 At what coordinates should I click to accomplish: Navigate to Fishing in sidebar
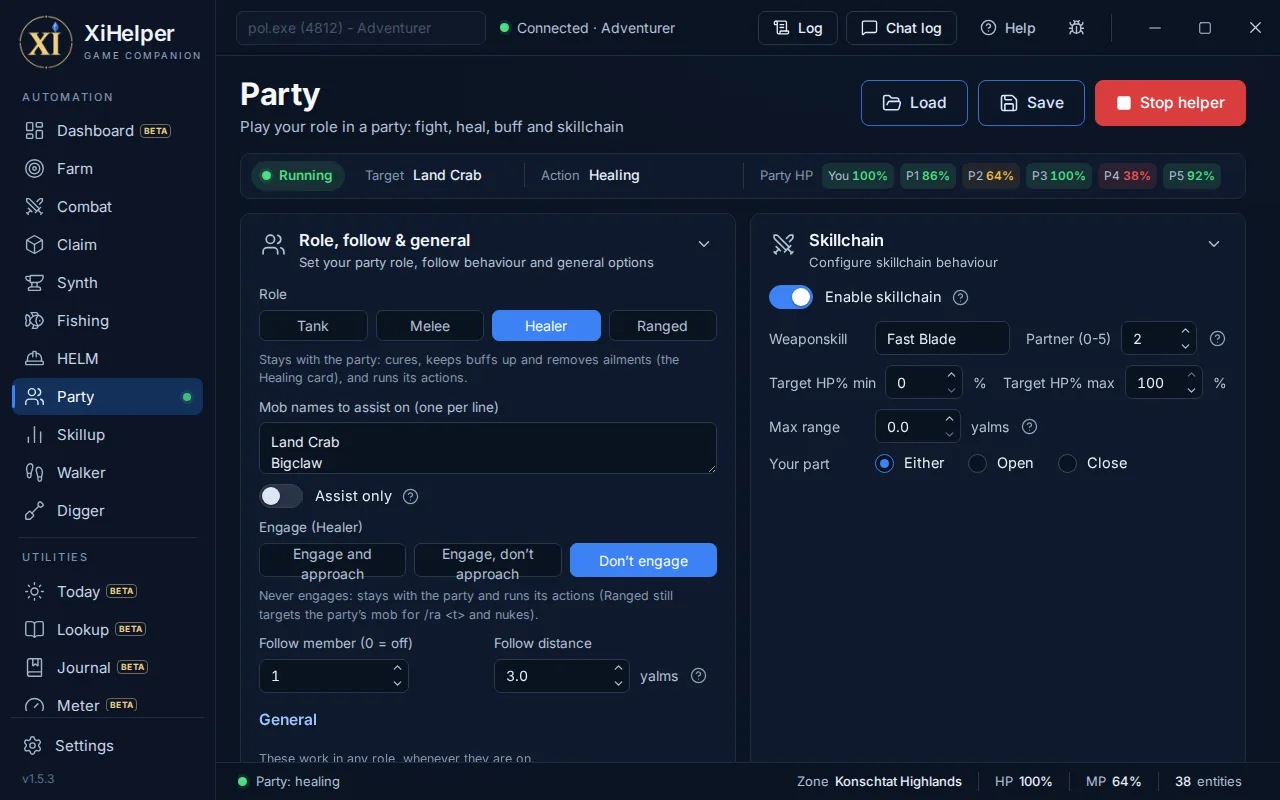[107, 321]
